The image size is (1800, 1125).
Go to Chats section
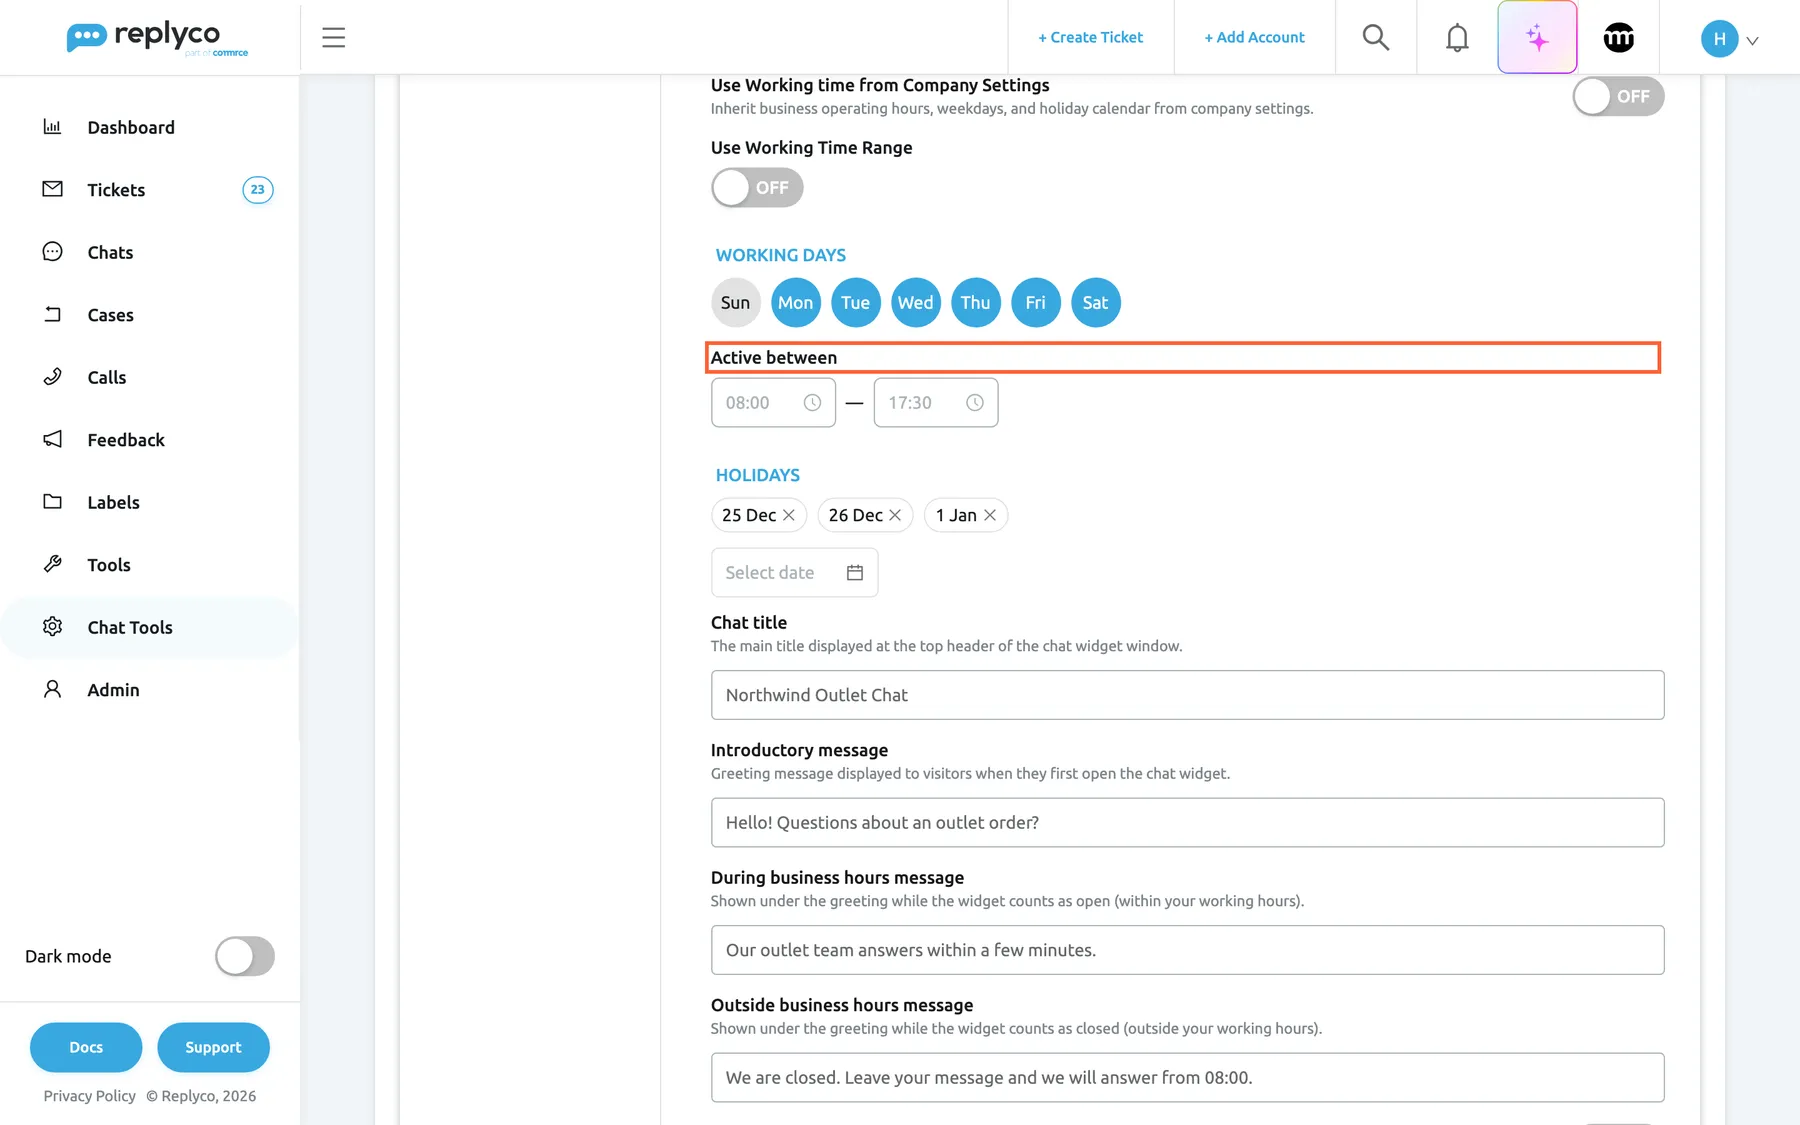coord(150,252)
